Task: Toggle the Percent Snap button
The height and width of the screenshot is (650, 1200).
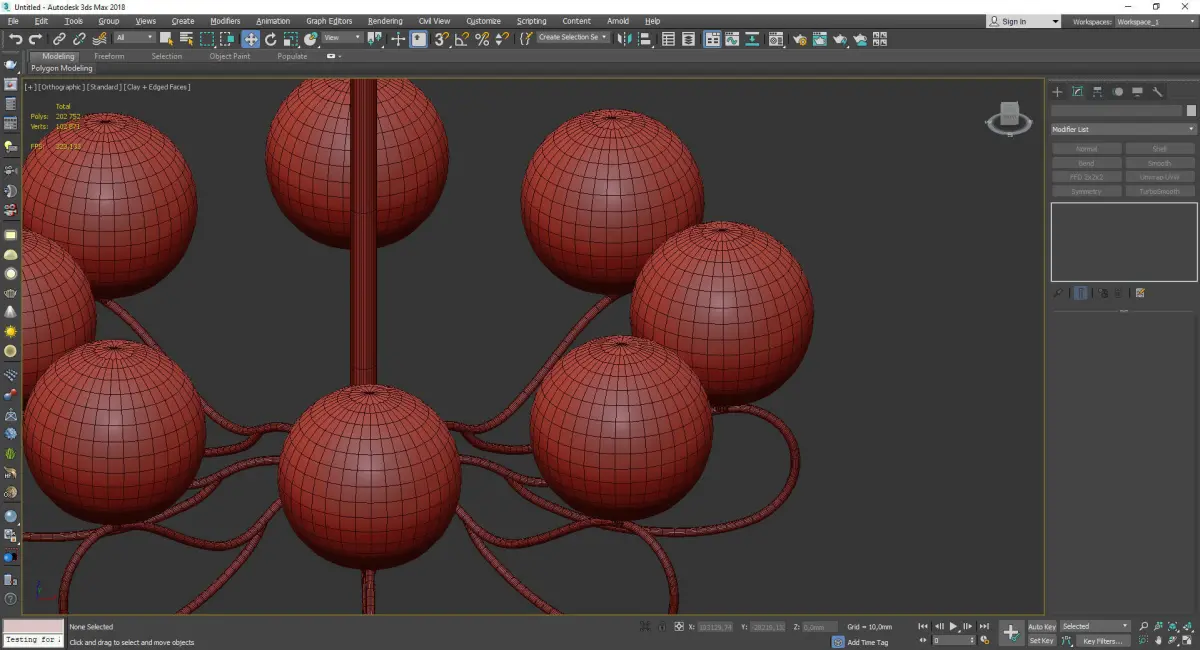Action: click(x=482, y=39)
